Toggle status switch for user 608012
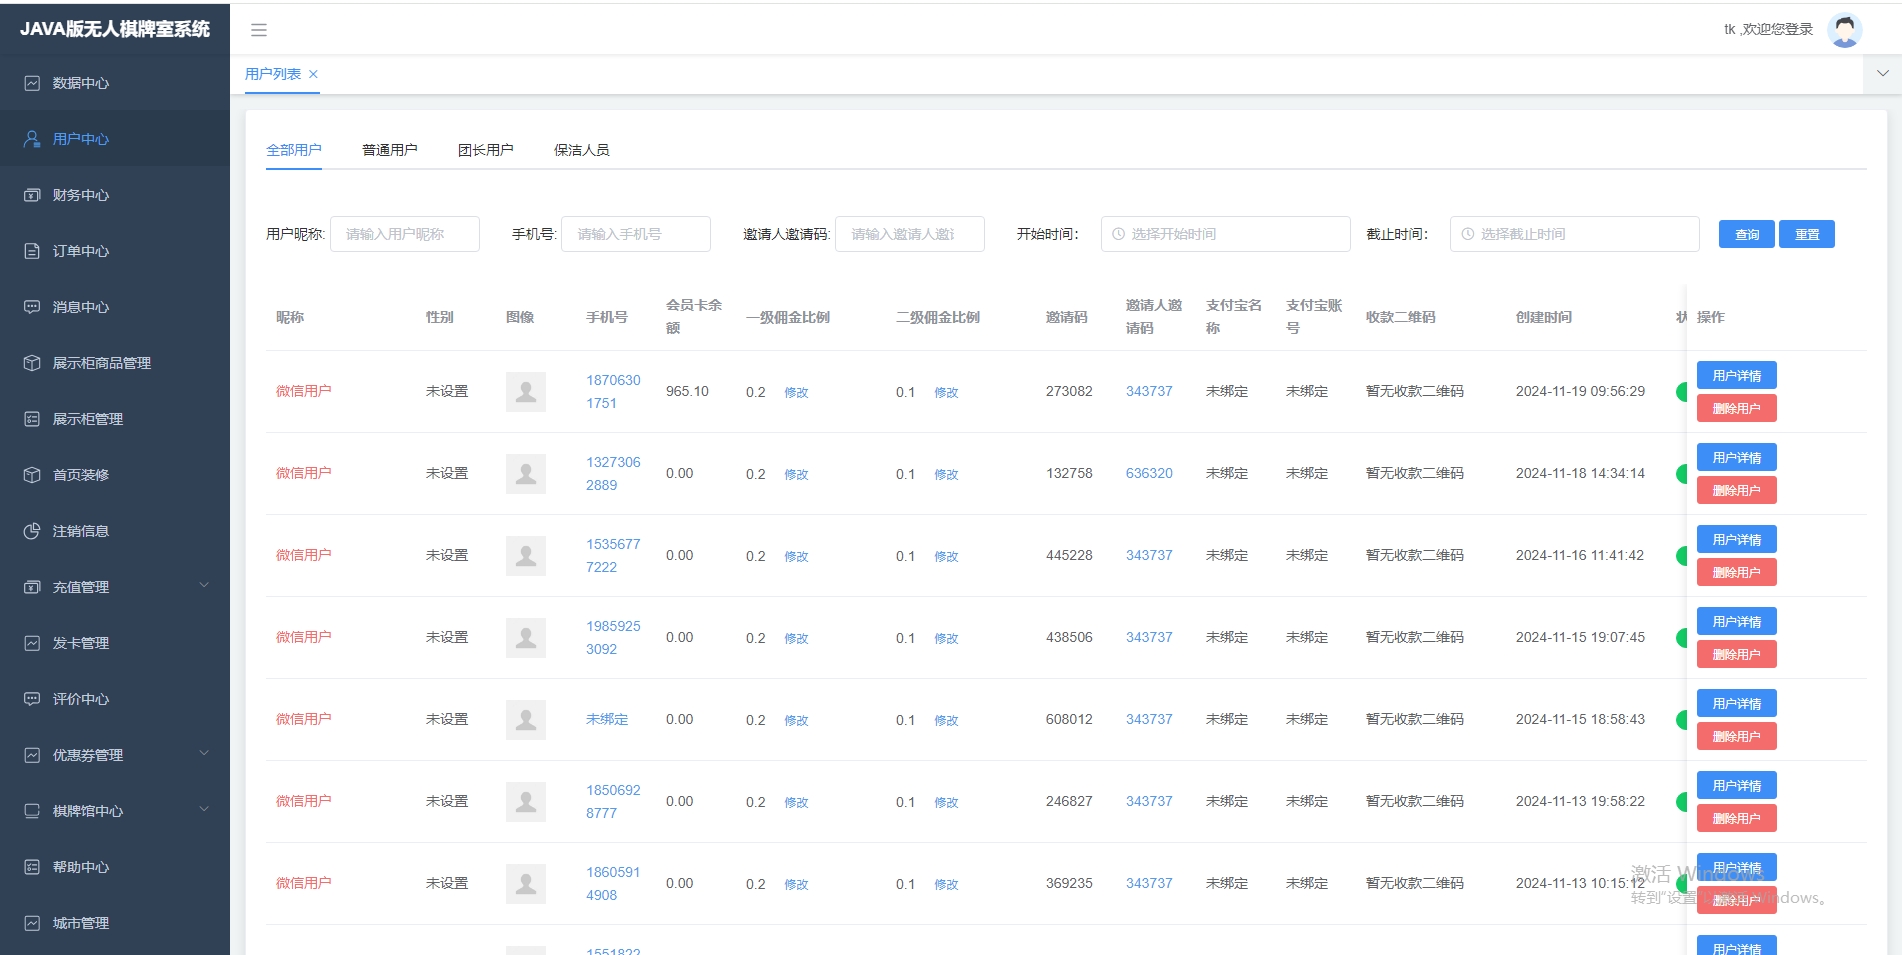This screenshot has width=1902, height=955. coord(1682,720)
